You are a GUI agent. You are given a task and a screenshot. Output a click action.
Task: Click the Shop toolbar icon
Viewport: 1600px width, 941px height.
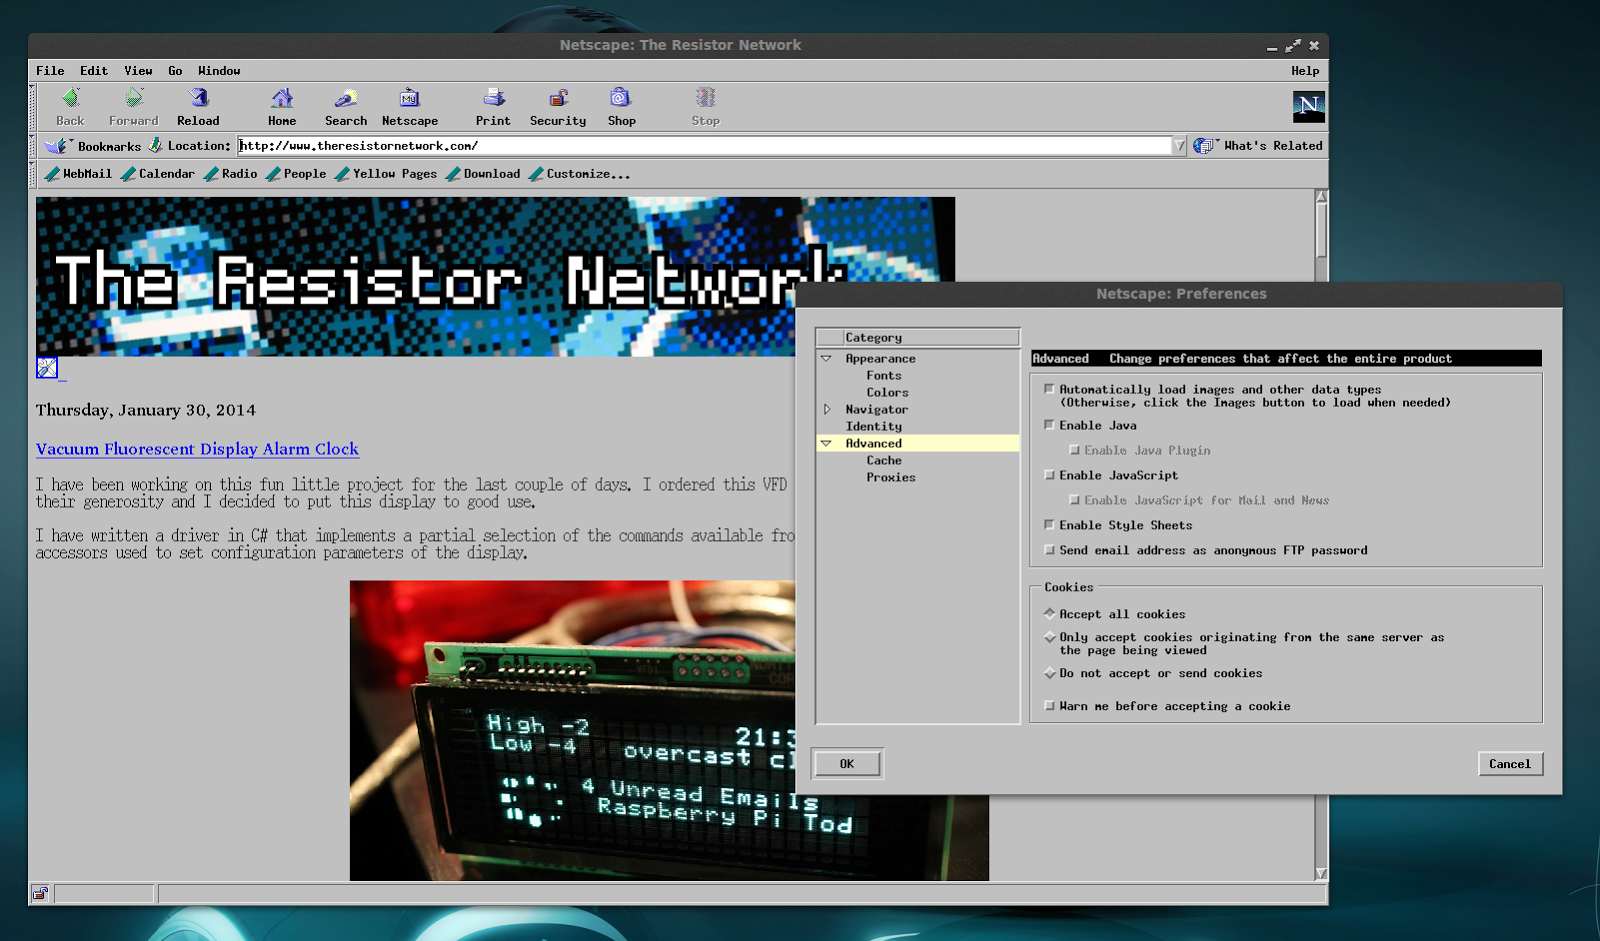(x=621, y=98)
